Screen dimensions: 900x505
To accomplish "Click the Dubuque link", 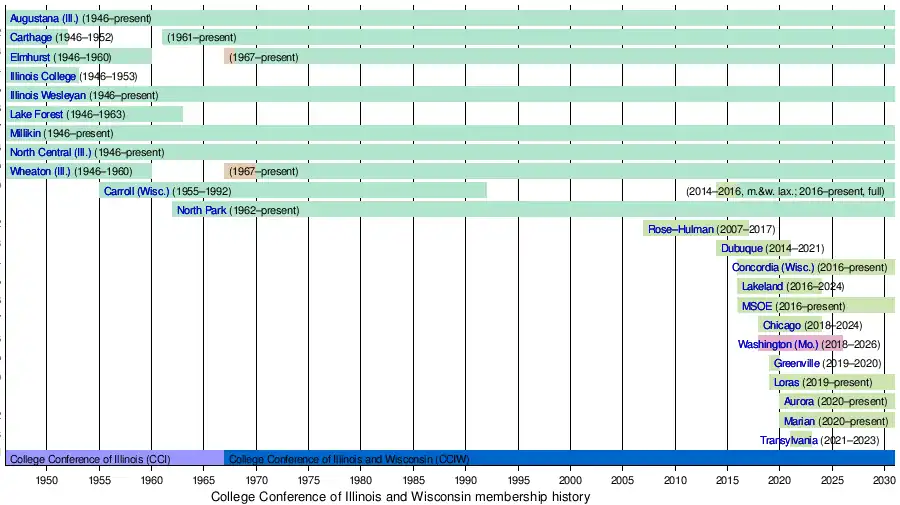I will [742, 248].
